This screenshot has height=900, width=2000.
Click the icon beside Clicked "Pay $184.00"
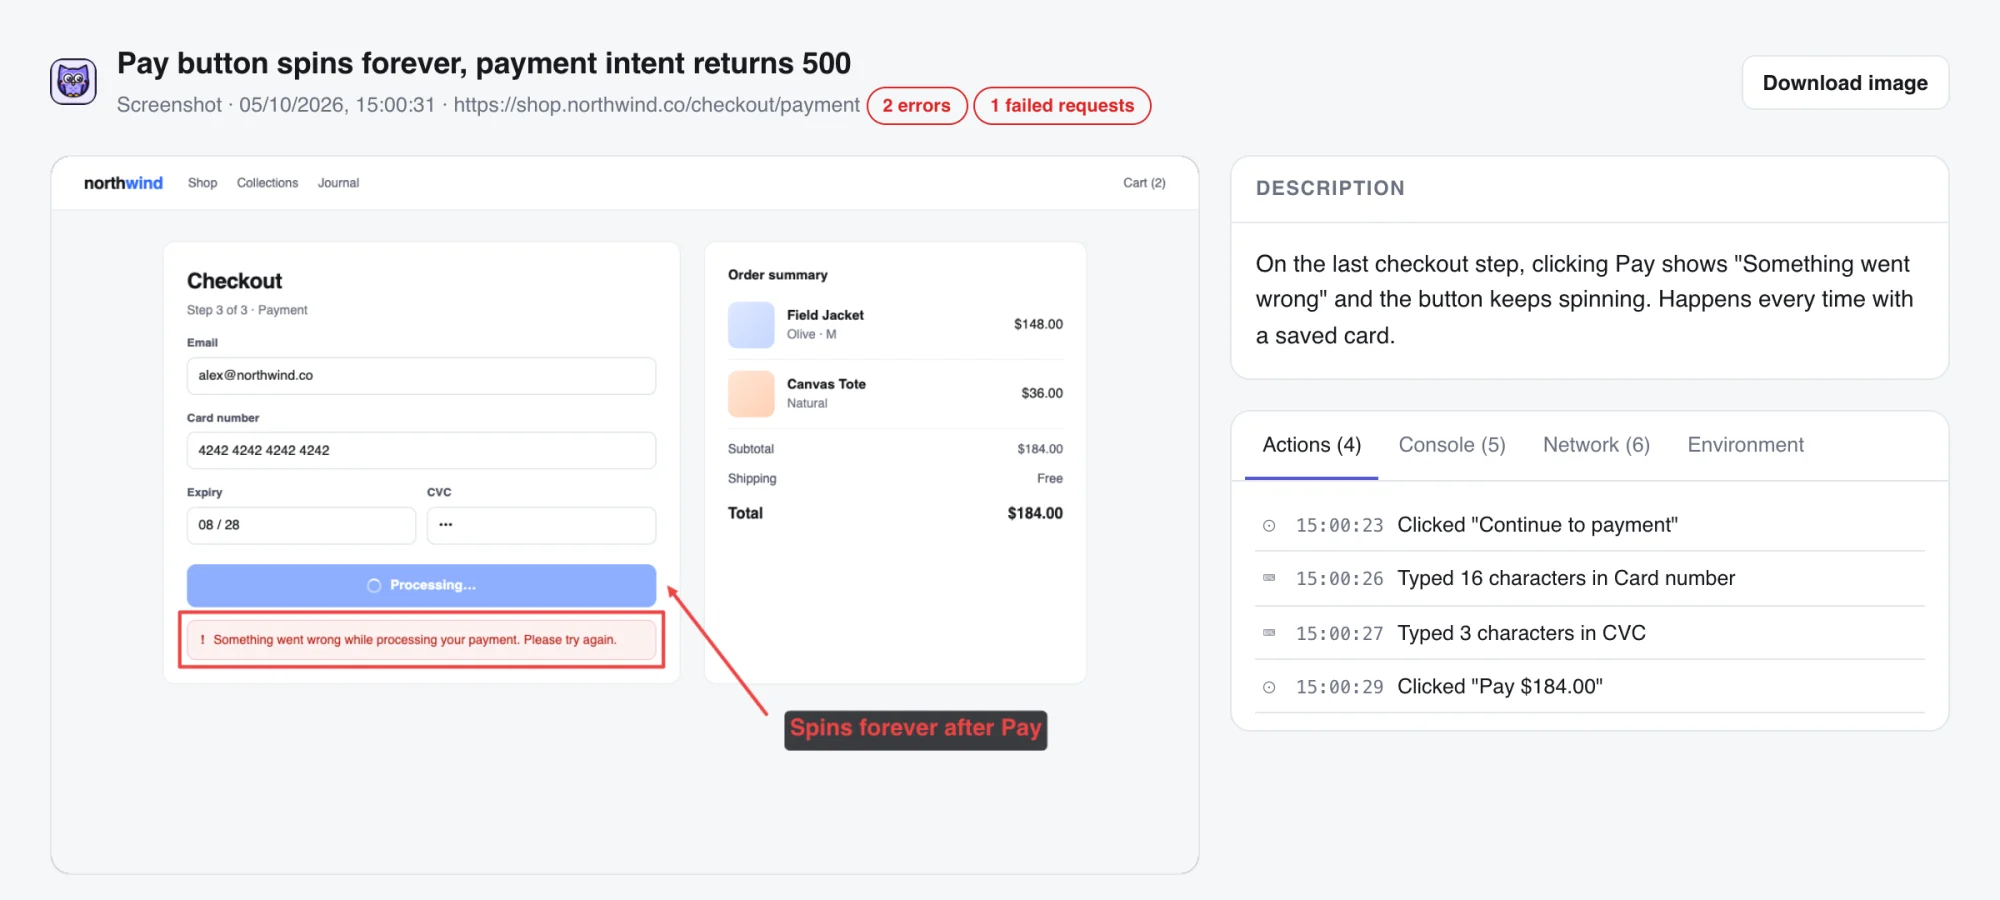[1269, 687]
